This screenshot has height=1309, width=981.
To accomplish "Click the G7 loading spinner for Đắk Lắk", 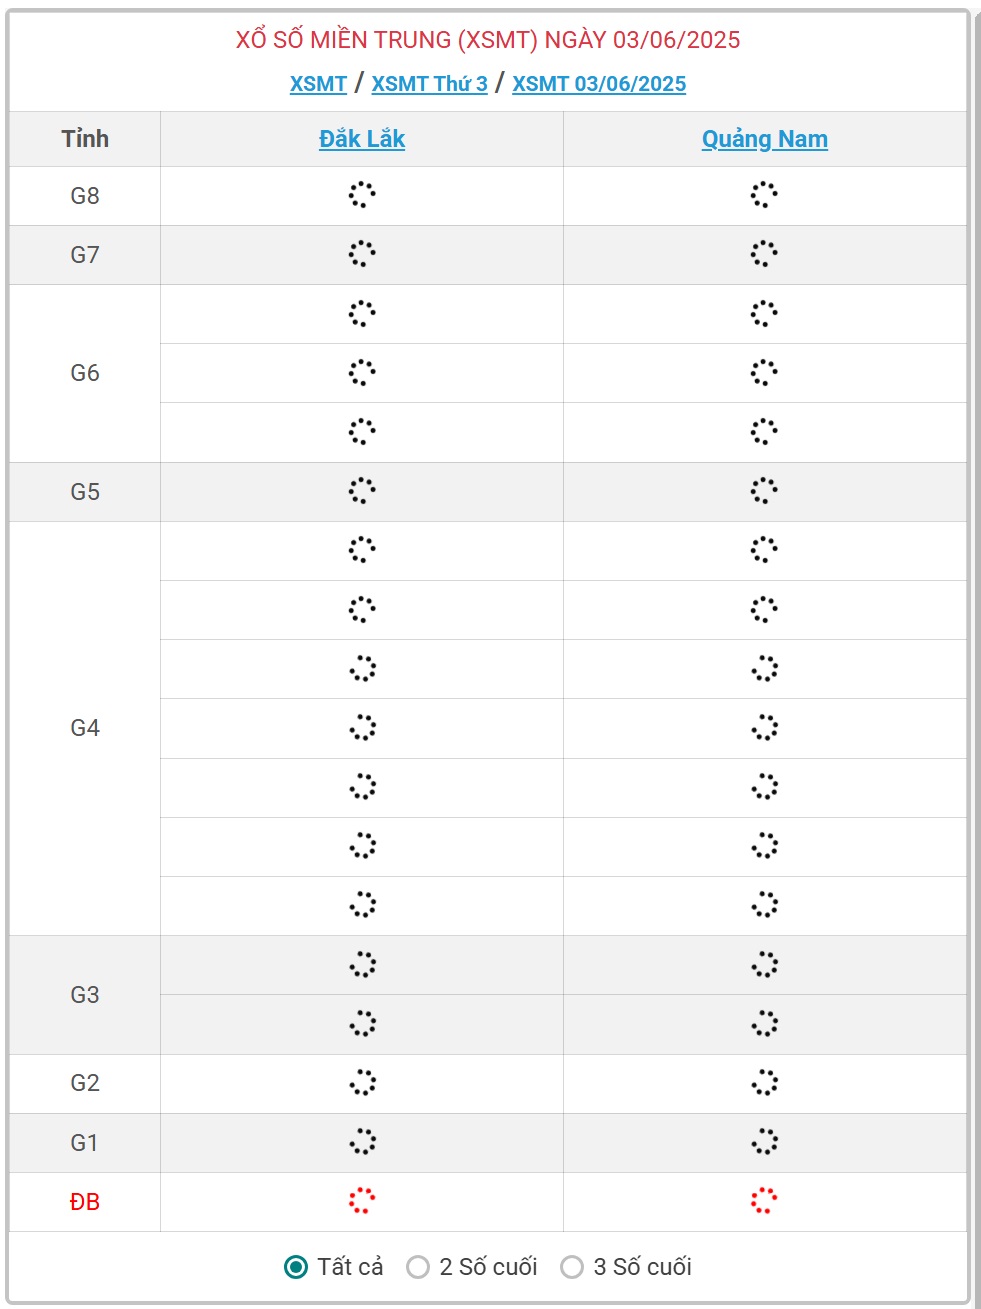I will tap(362, 254).
